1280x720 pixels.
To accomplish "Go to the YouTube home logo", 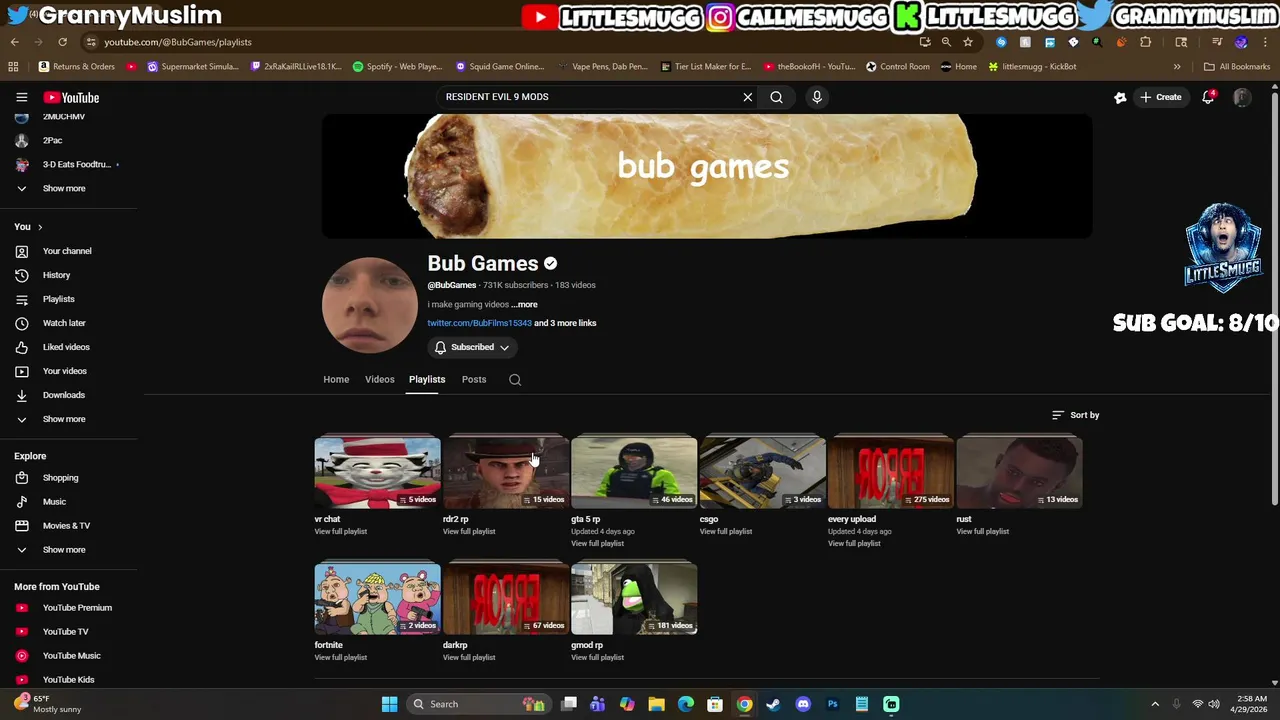I will (71, 97).
